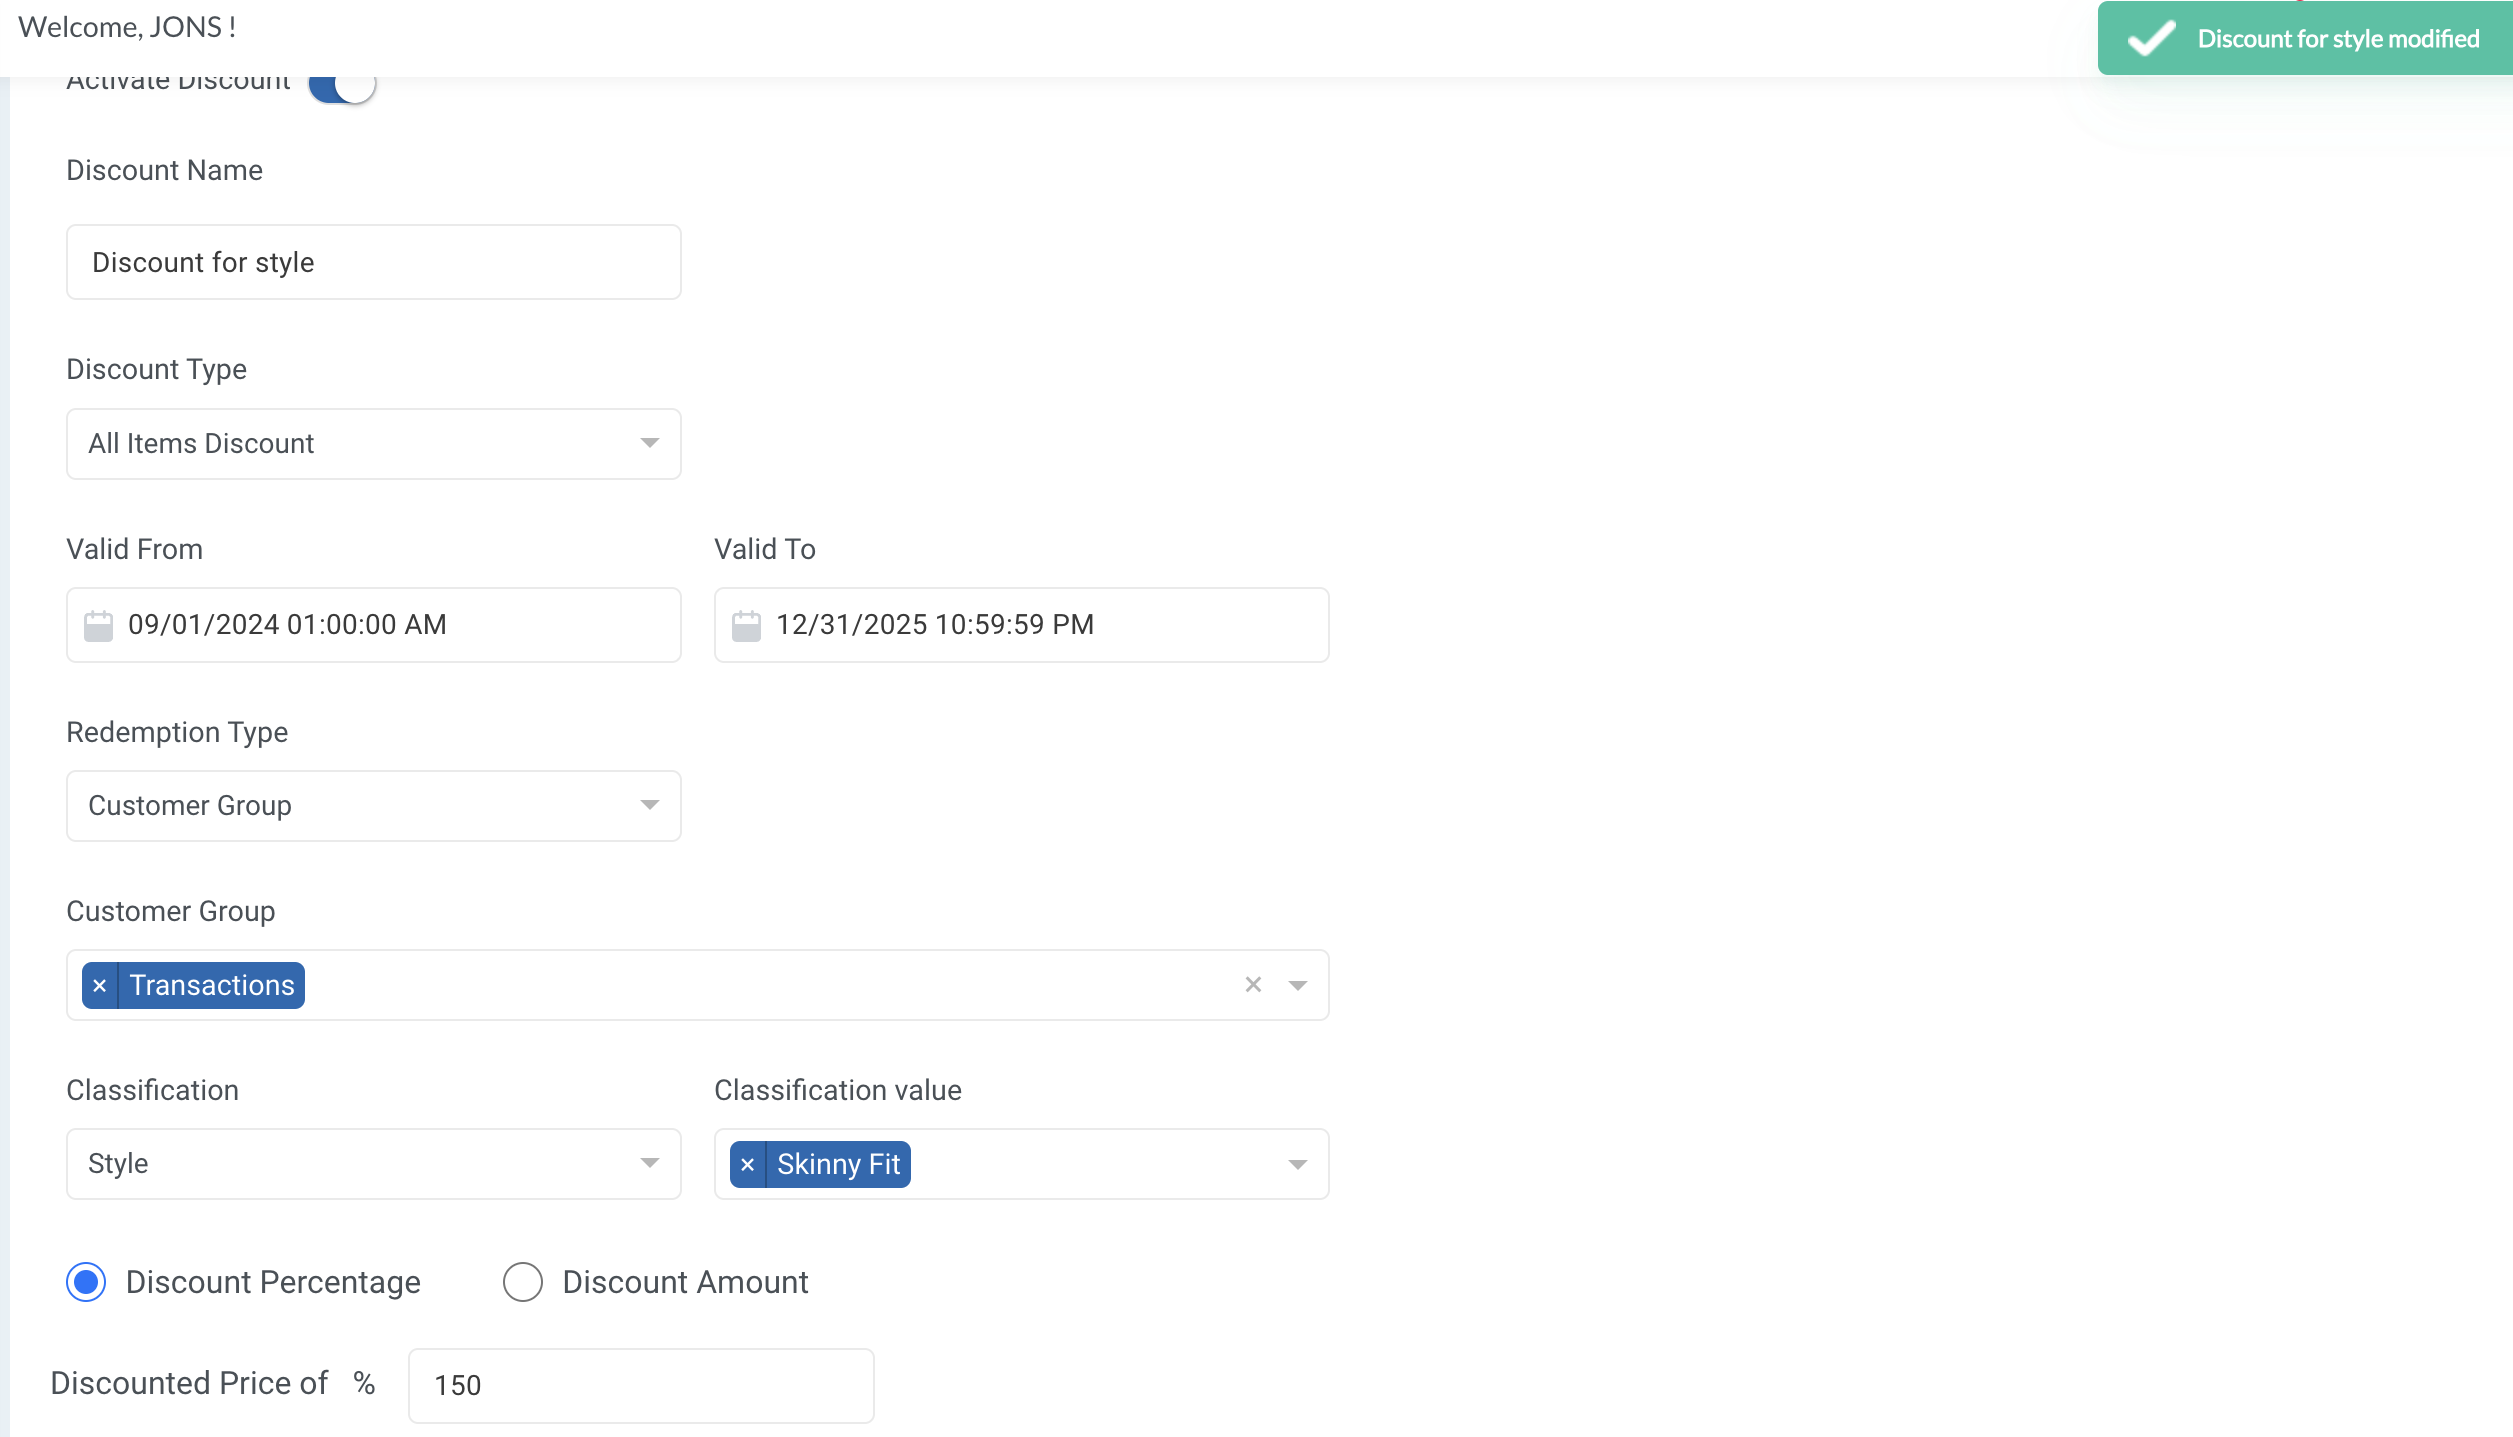Open the Redemption Type dropdown
Screen dimensions: 2513x1437
coord(373,806)
